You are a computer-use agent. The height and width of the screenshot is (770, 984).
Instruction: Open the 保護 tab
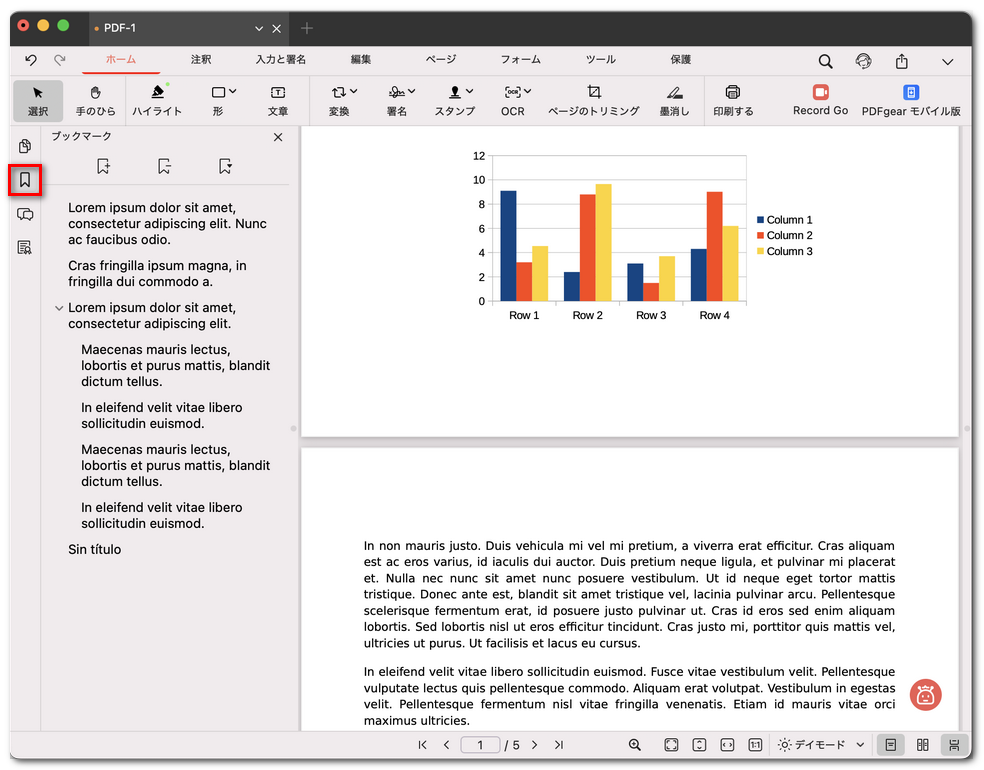[680, 60]
